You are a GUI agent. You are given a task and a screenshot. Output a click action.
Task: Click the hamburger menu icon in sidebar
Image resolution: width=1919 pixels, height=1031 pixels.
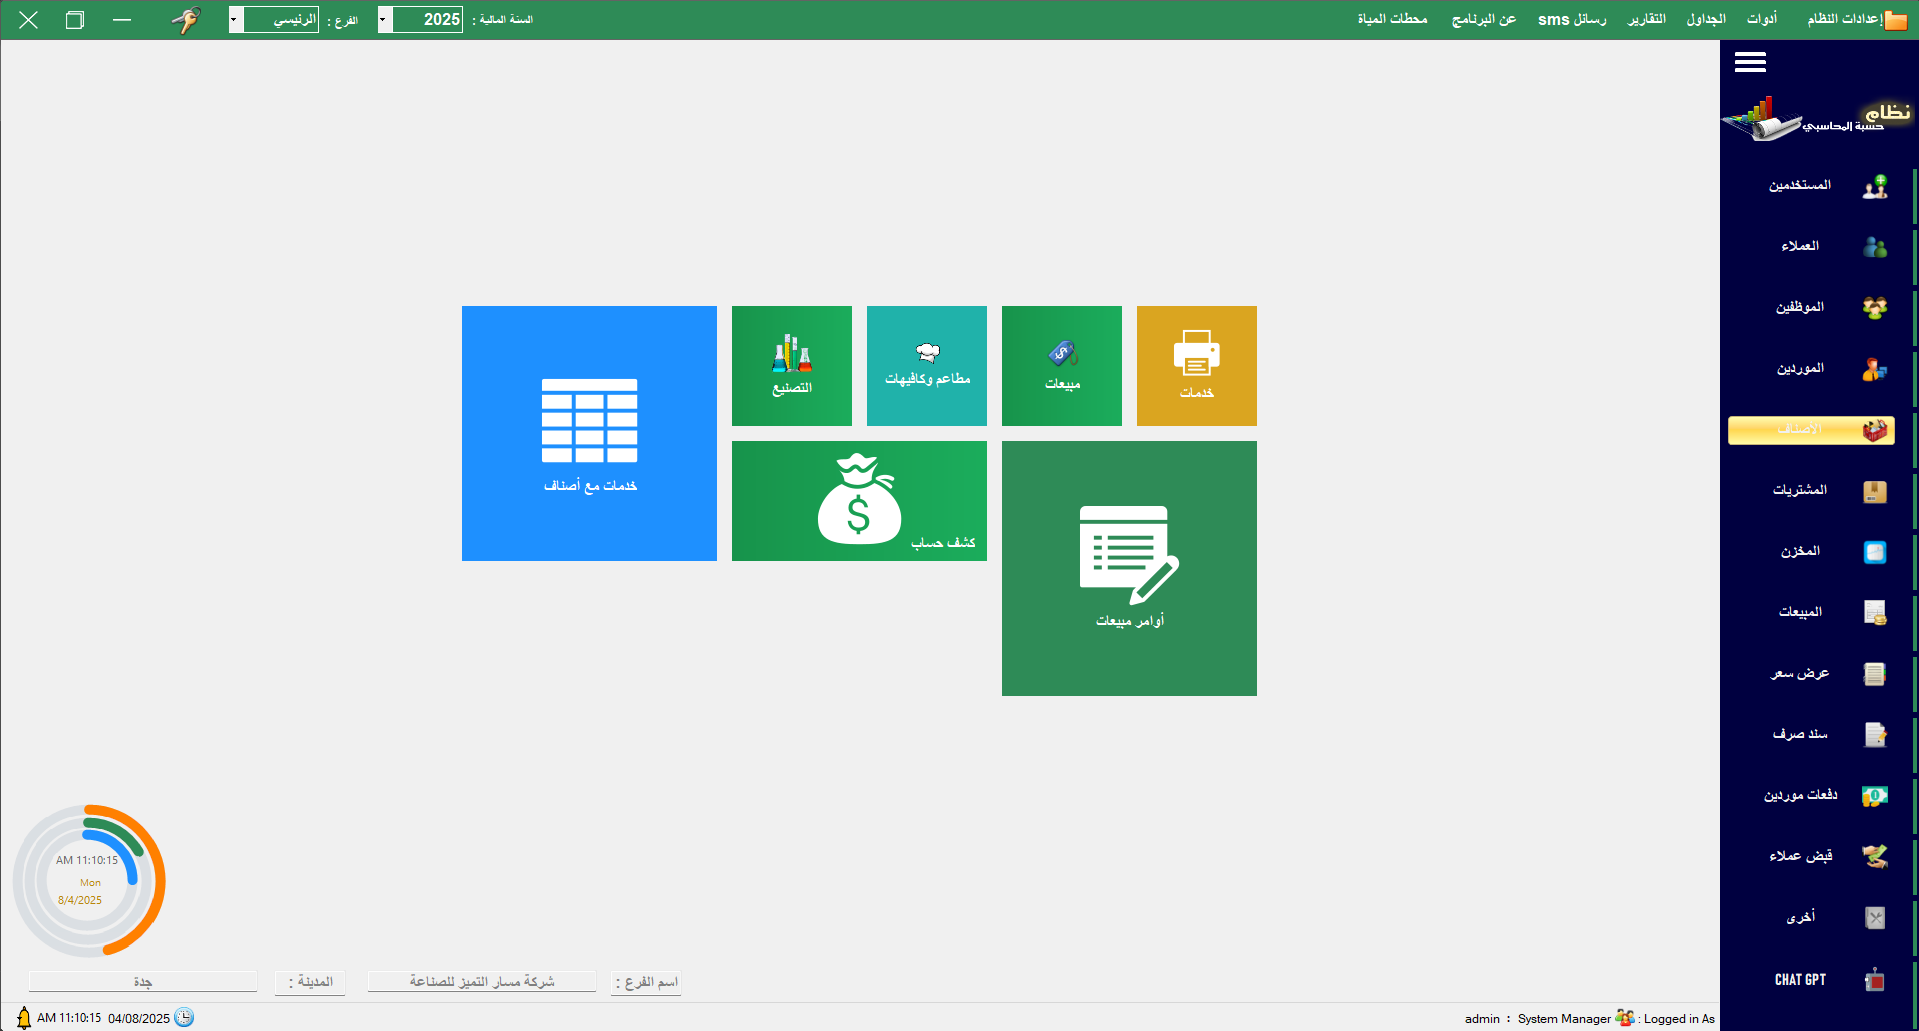point(1749,63)
